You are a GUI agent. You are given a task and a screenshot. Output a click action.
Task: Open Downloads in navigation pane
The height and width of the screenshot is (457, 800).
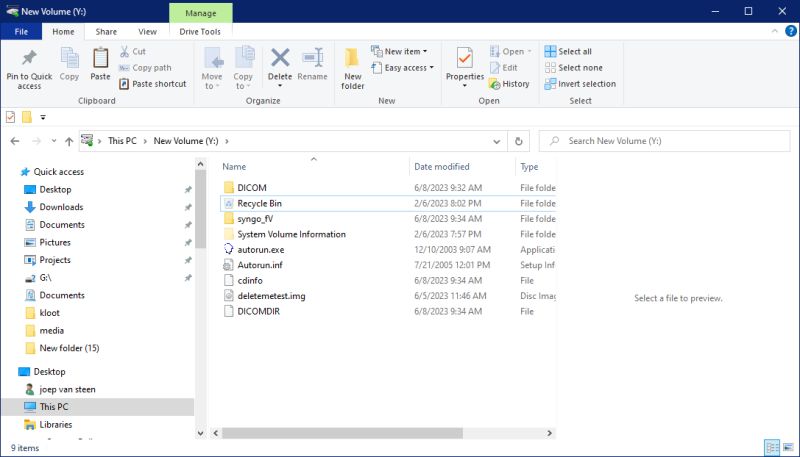click(x=61, y=207)
